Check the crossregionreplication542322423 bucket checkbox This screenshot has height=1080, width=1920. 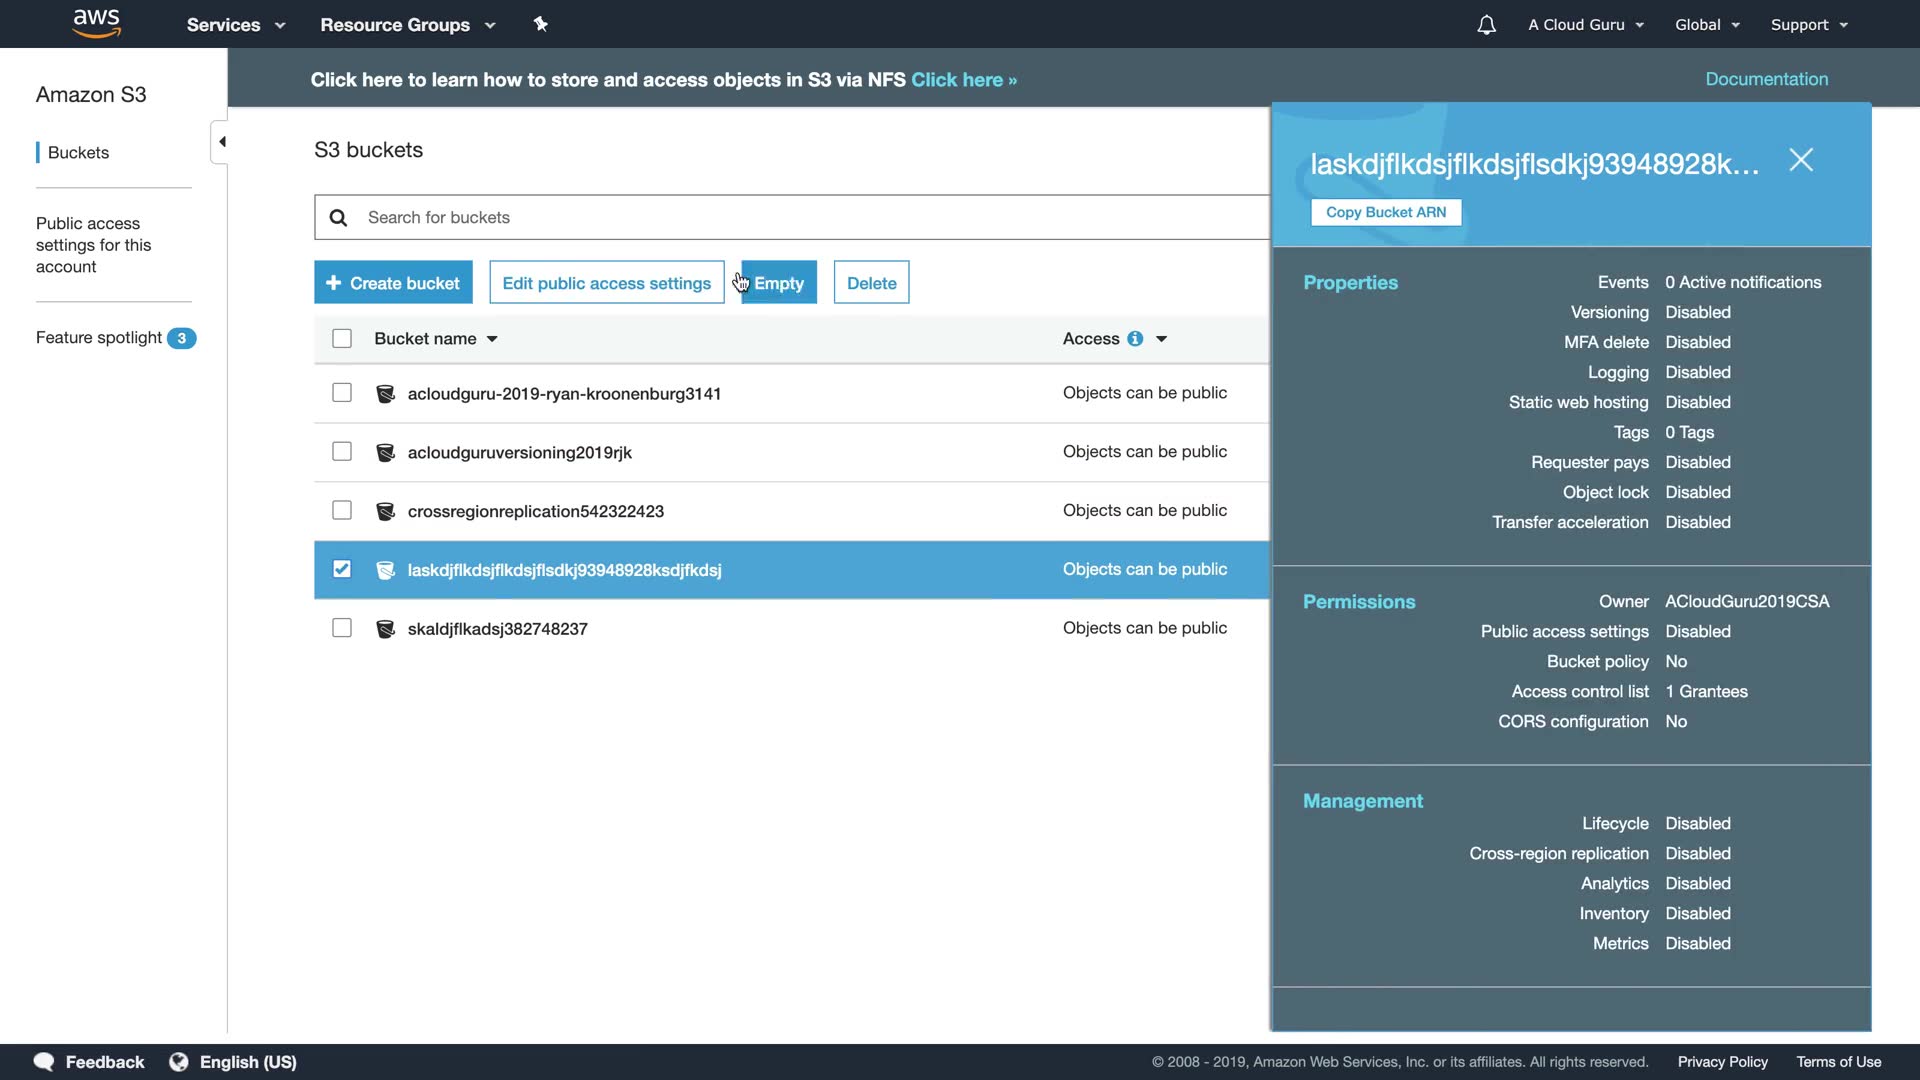(342, 511)
